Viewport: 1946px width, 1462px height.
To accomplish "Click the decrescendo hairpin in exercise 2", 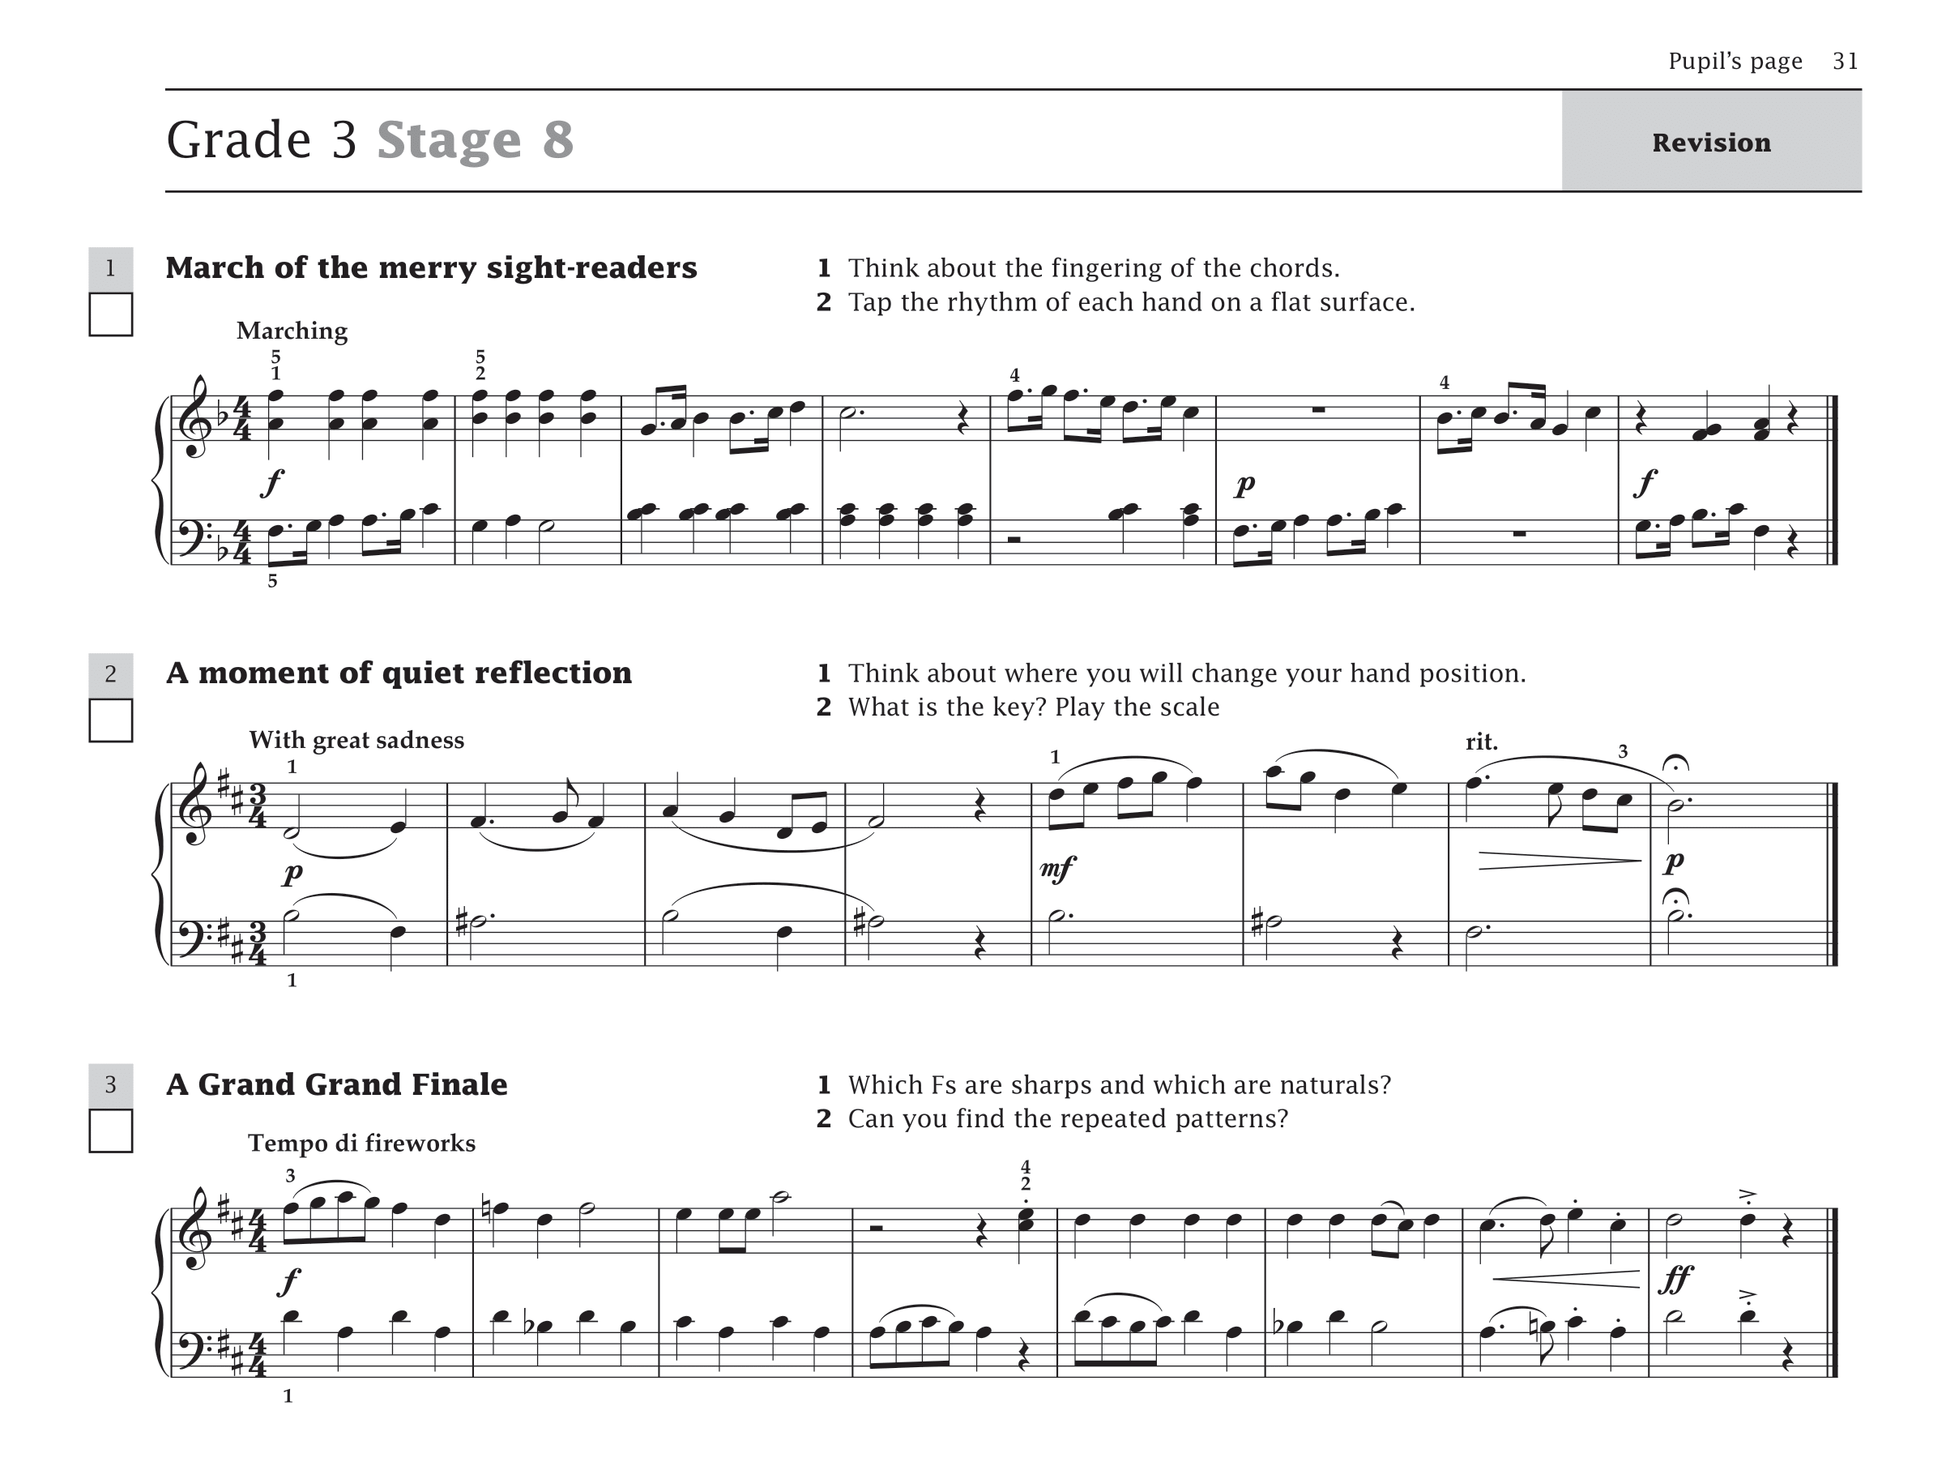I will click(x=1560, y=860).
